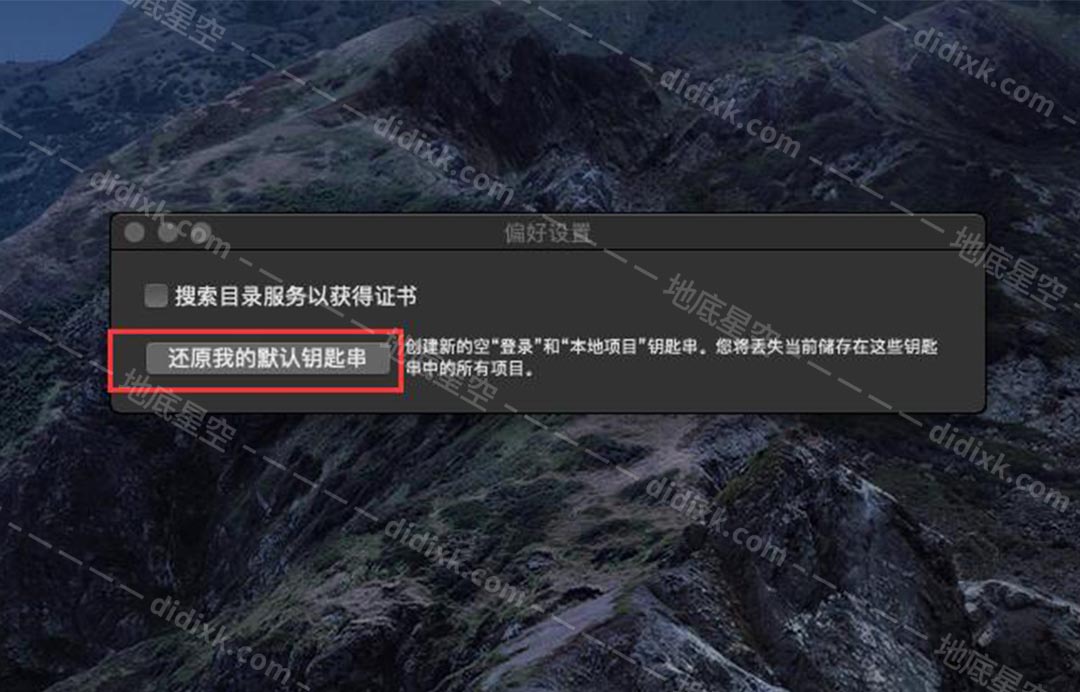Click the 还原我的默认钥匙串 button
1080x692 pixels.
267,359
